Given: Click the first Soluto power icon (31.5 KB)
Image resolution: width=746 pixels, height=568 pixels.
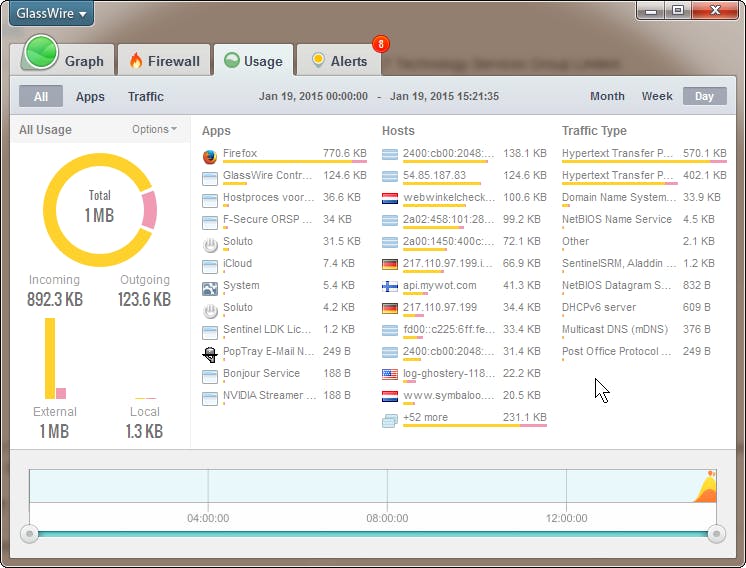Looking at the screenshot, I should coord(210,245).
